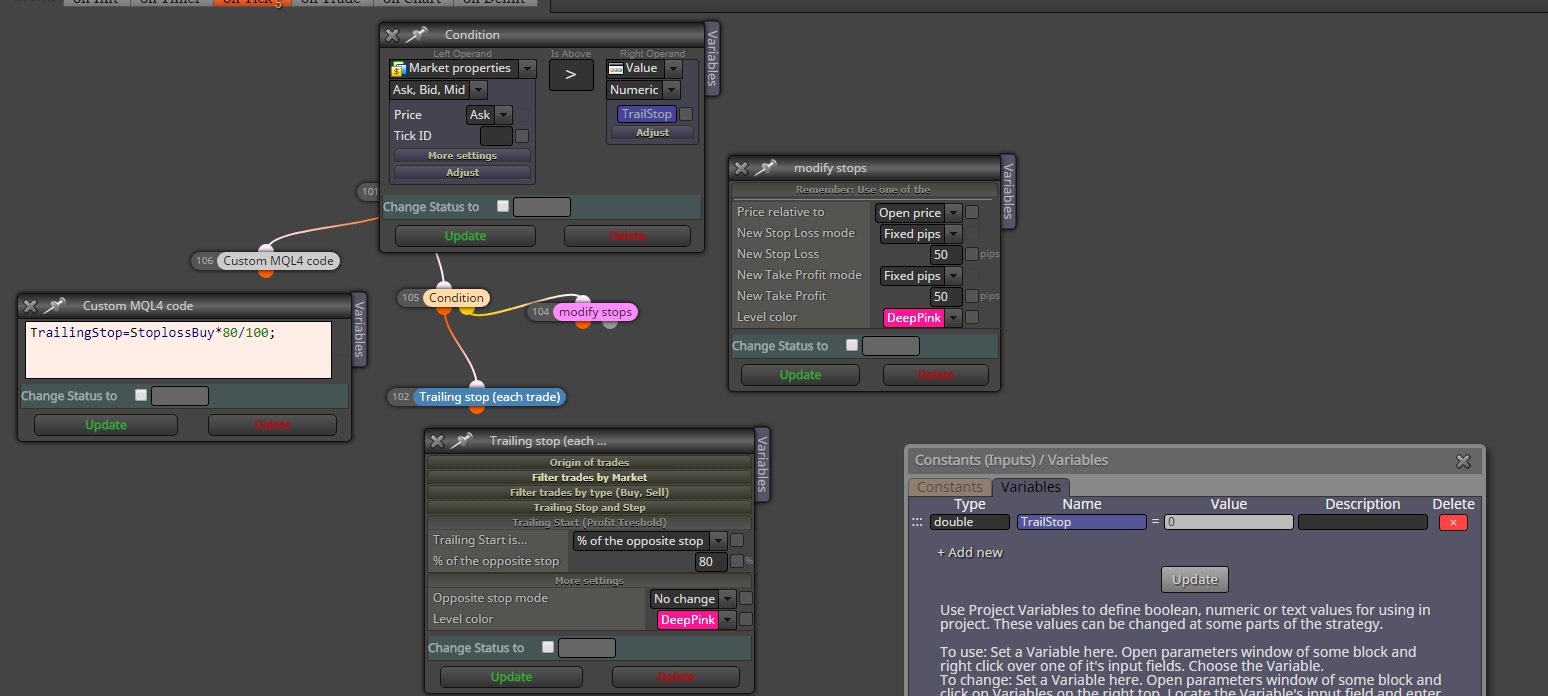Screen dimensions: 1548x696
Task: Click the pin icon on Condition panel
Action: (417, 35)
